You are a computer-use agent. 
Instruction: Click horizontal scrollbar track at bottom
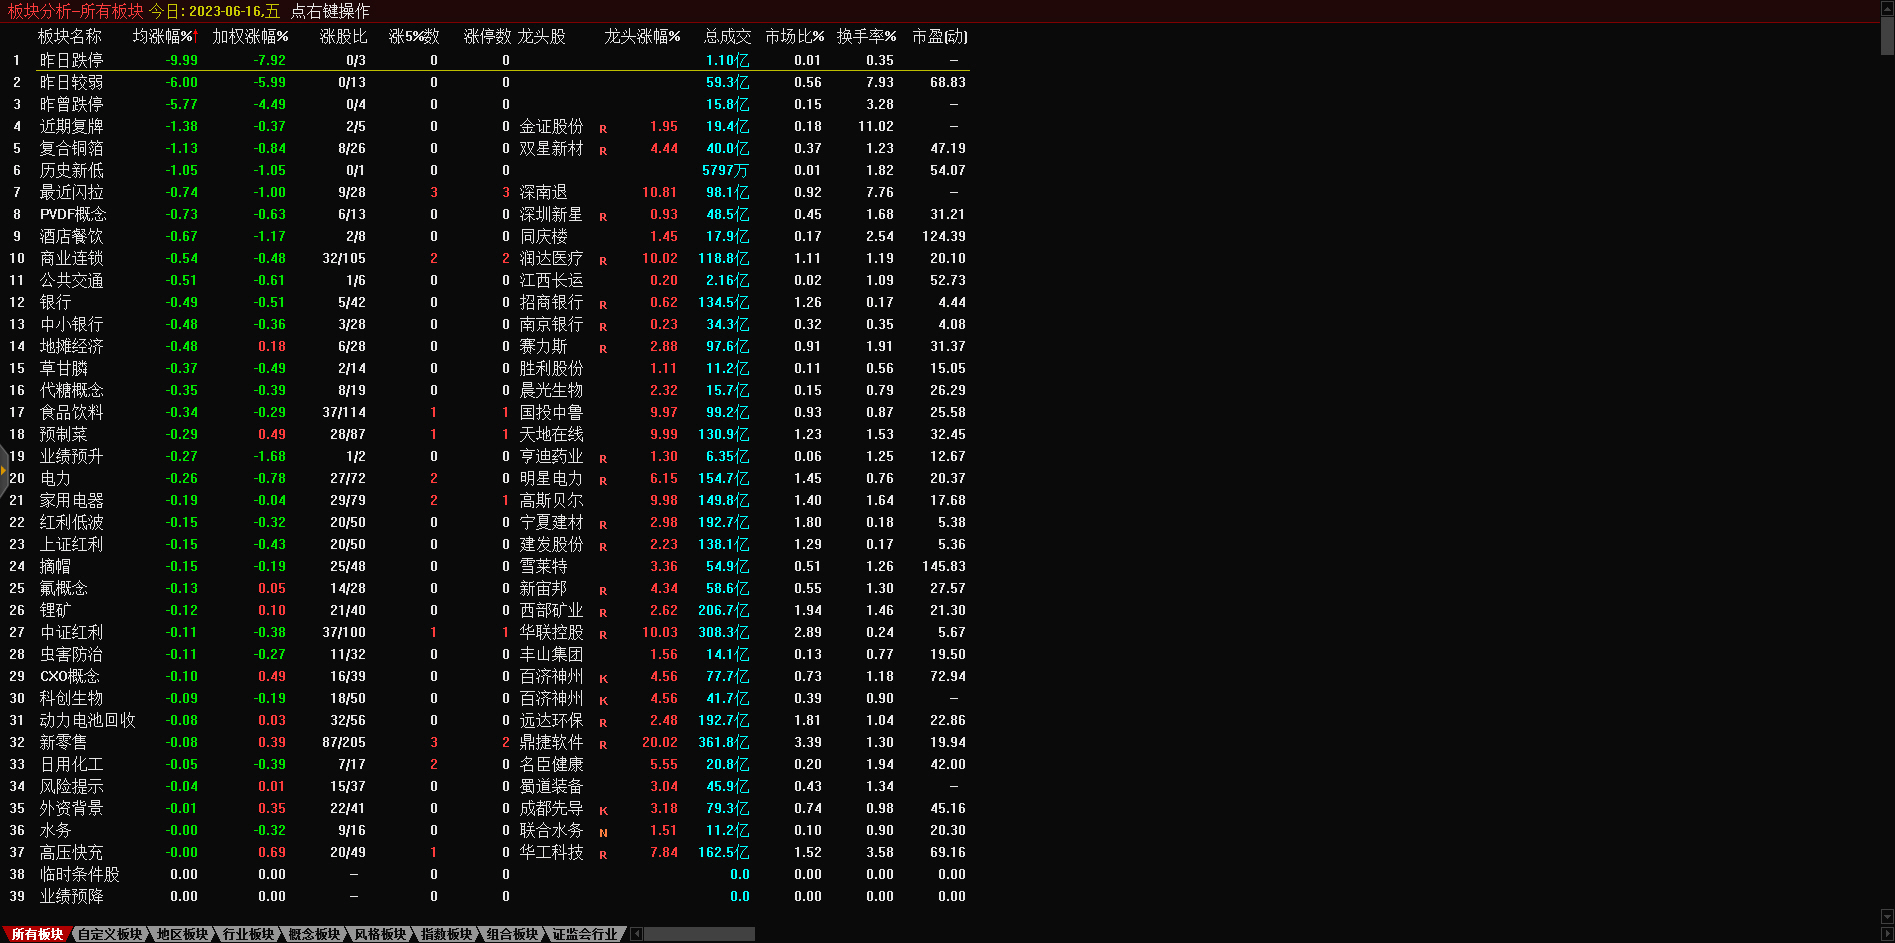click(700, 934)
